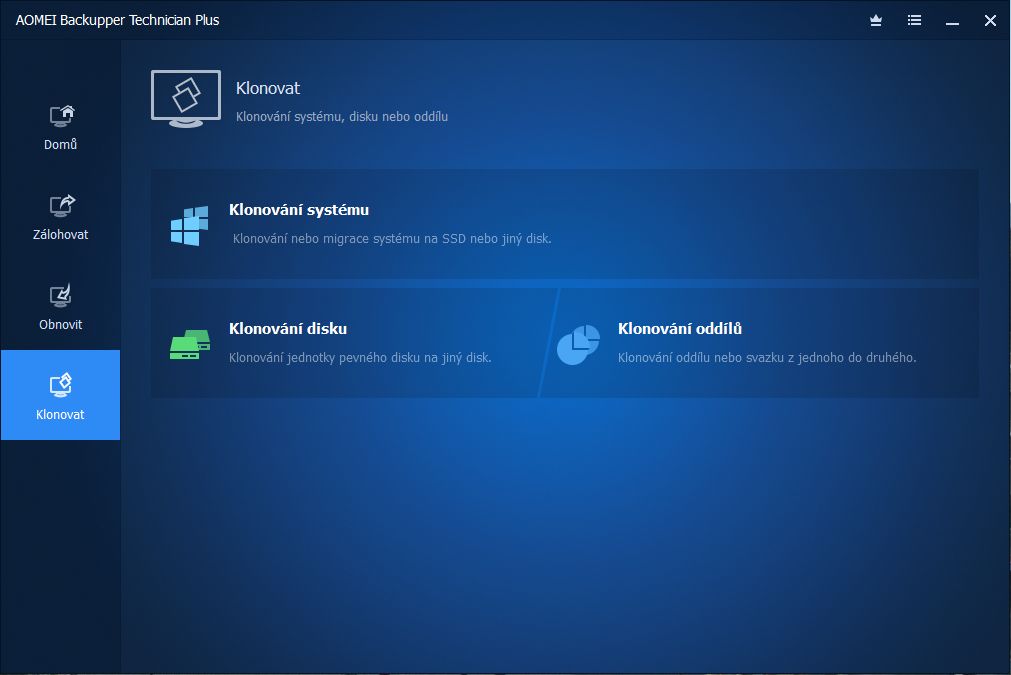The height and width of the screenshot is (675, 1011).
Task: Click the system migration to SSD description text
Action: coord(392,239)
